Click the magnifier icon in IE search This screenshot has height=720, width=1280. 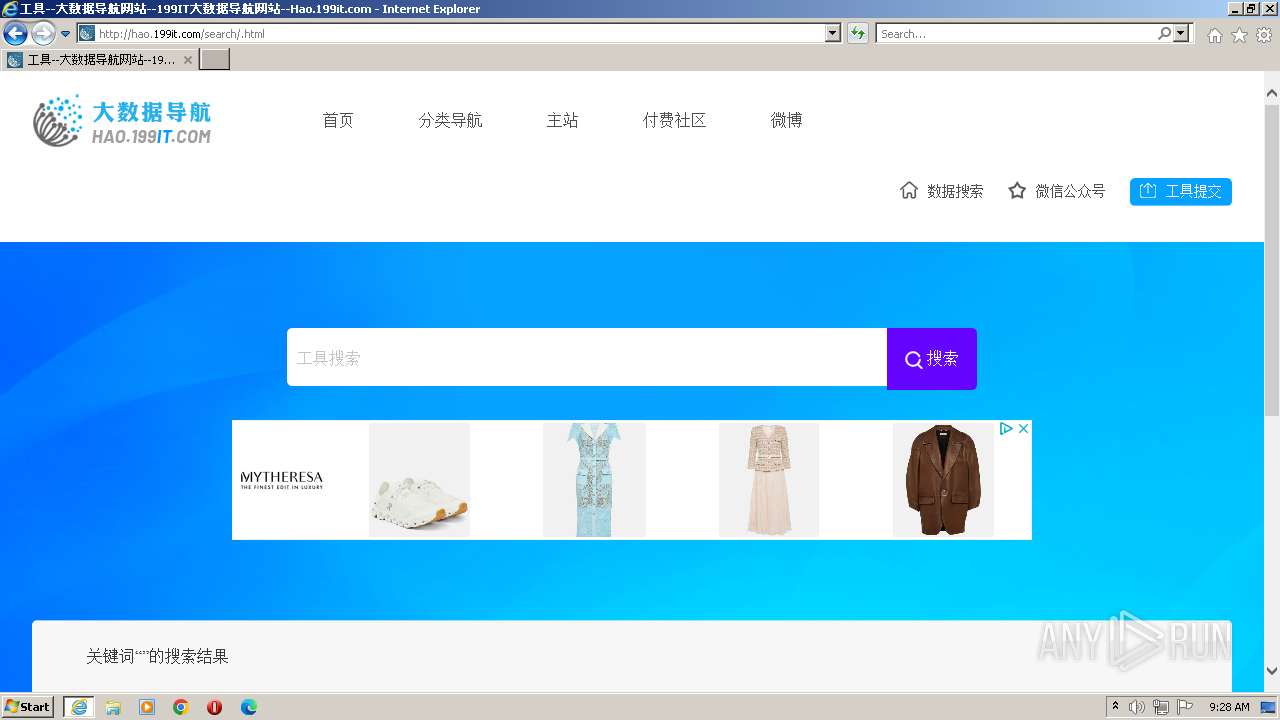pyautogui.click(x=1164, y=34)
